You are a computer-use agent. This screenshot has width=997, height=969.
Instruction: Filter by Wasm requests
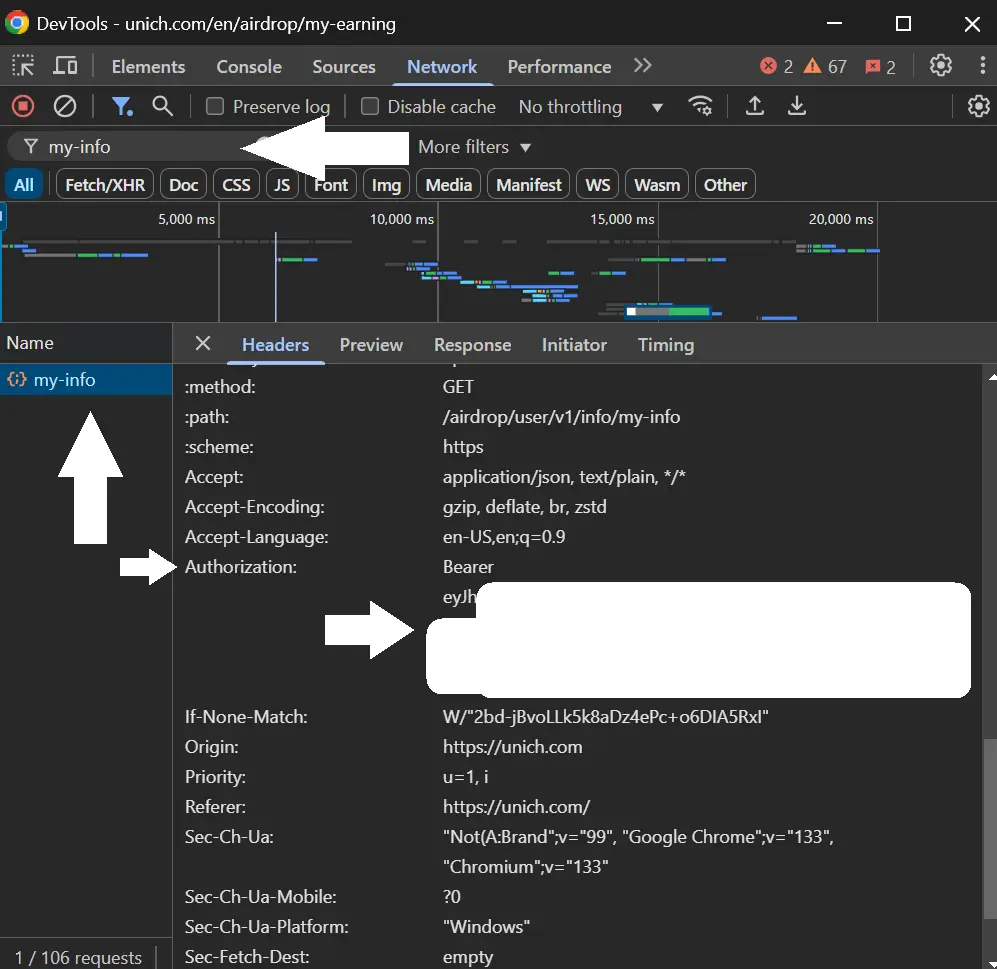click(x=657, y=184)
